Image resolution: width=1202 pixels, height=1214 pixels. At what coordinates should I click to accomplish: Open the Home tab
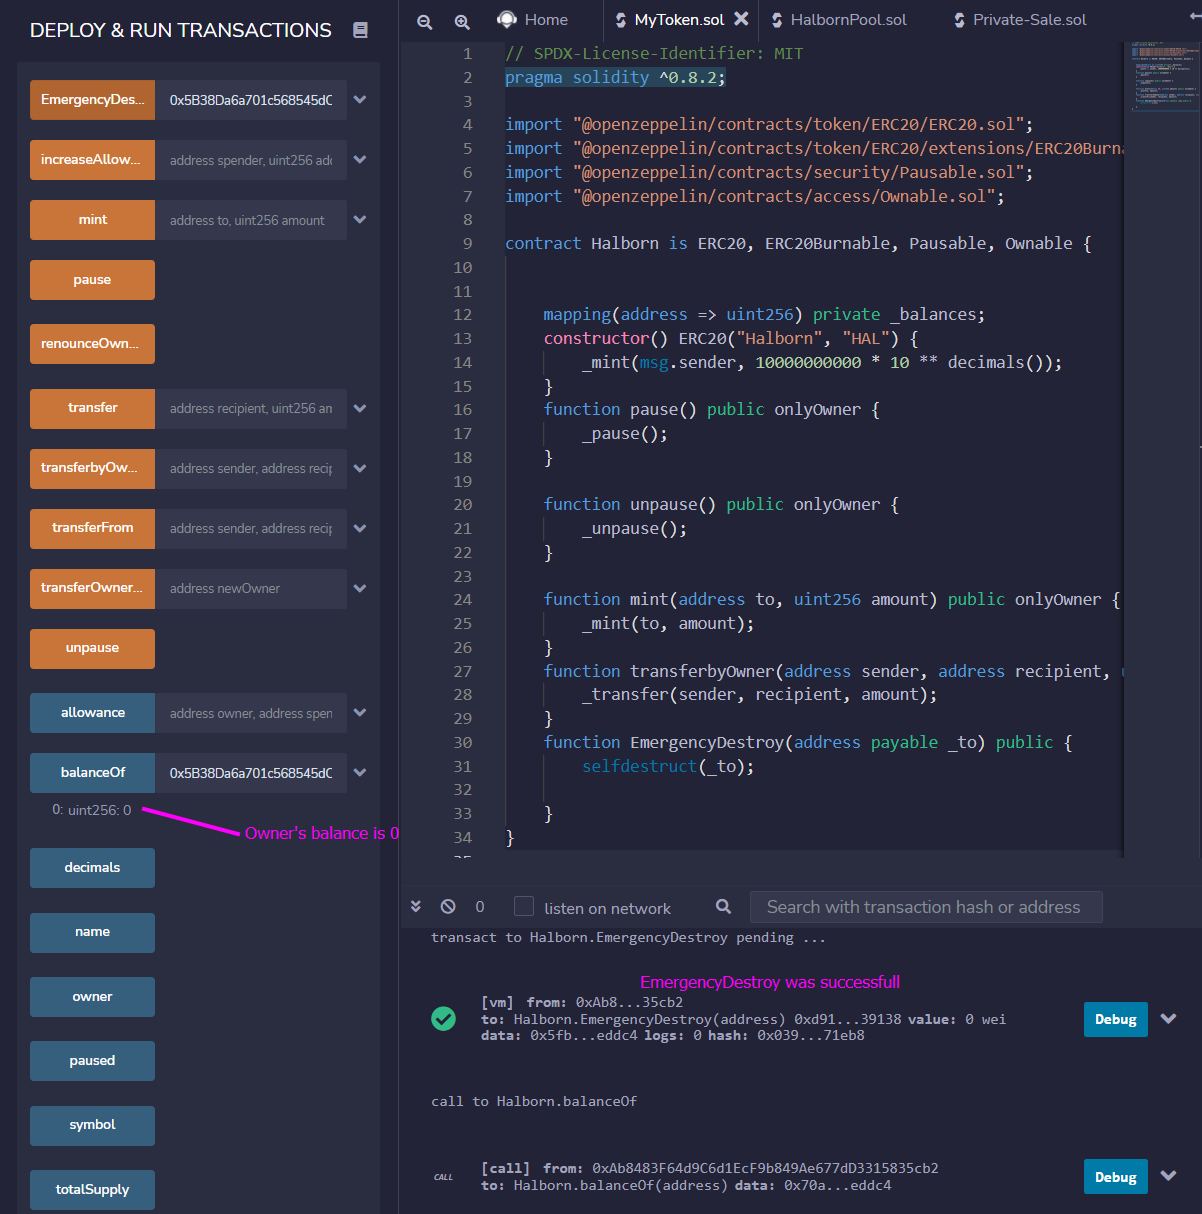pos(533,20)
